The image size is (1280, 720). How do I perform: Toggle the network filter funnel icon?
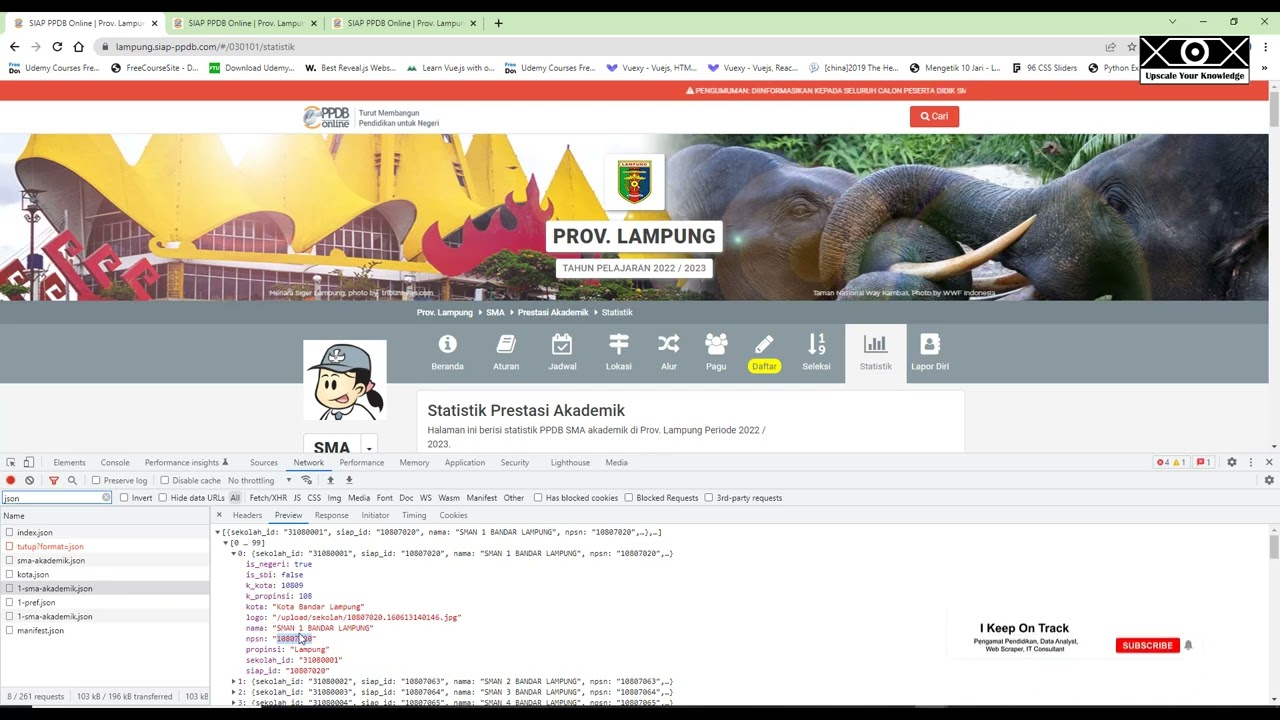point(54,481)
